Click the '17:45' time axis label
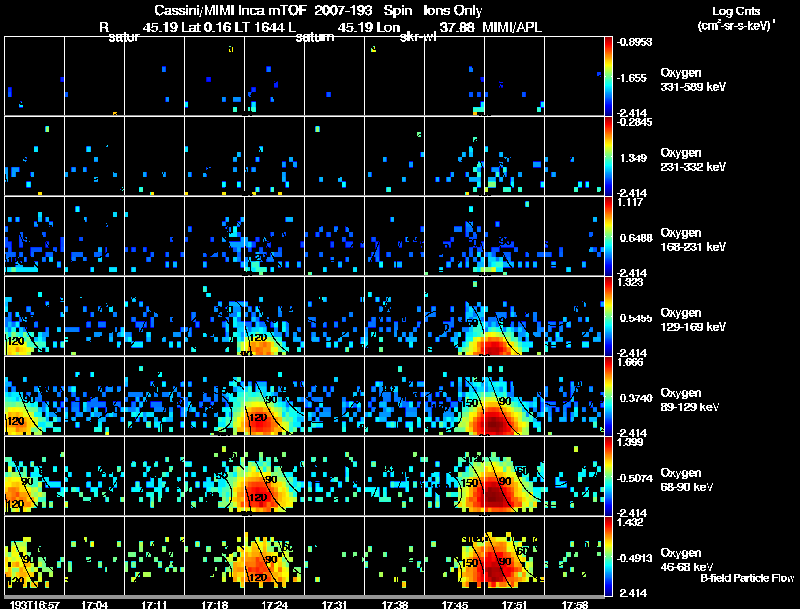The image size is (800, 609). point(455,605)
